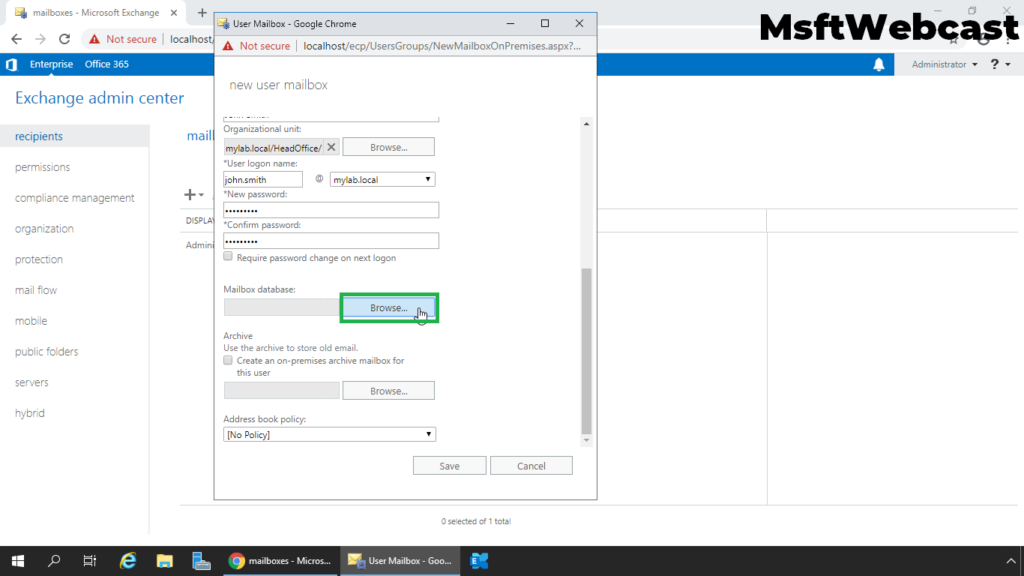Browse for Mailbox database

(389, 308)
